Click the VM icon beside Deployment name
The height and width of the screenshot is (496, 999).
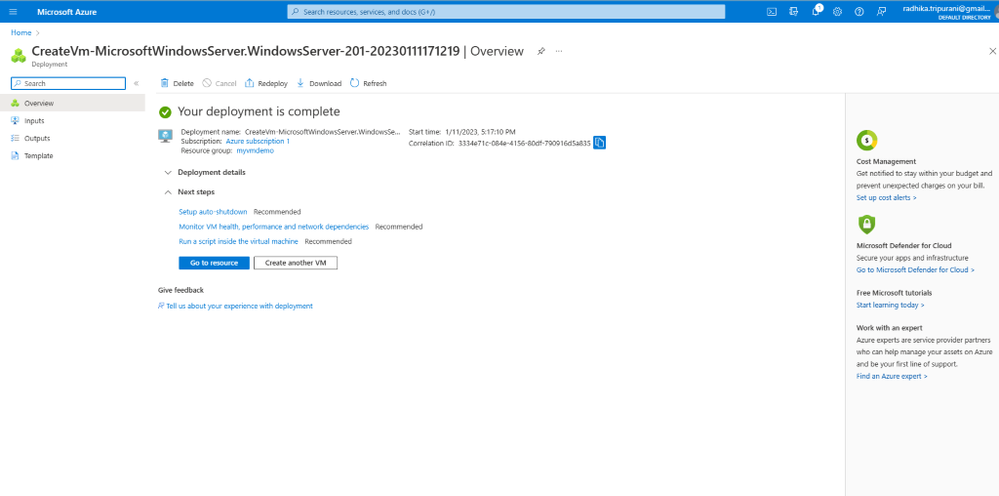165,136
